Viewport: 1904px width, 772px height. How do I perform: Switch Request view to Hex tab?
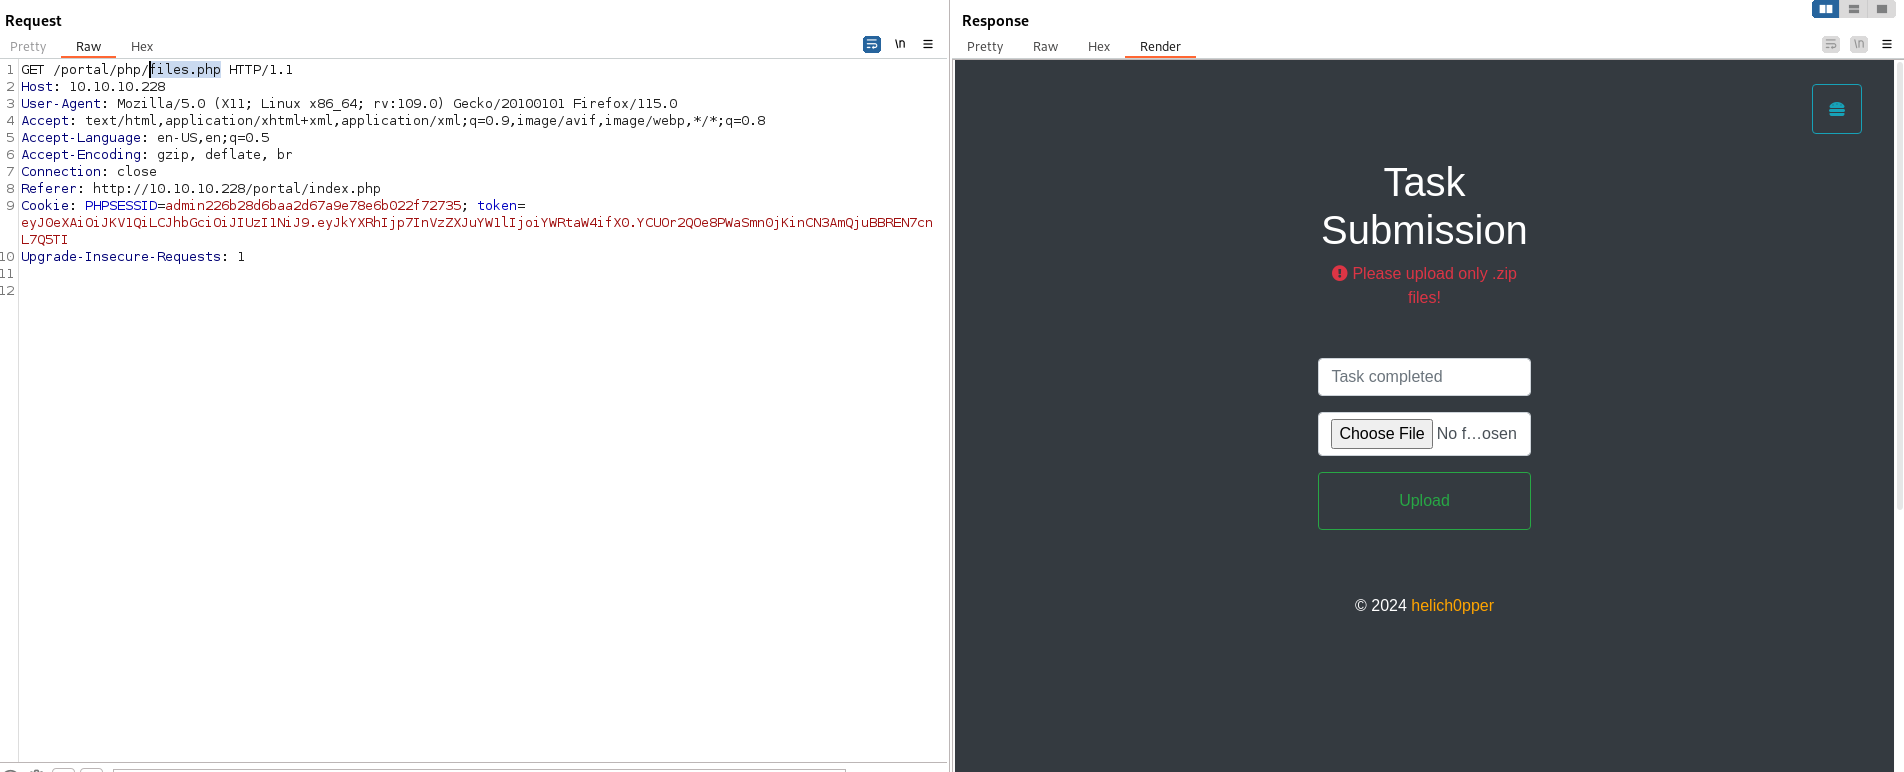tap(142, 47)
